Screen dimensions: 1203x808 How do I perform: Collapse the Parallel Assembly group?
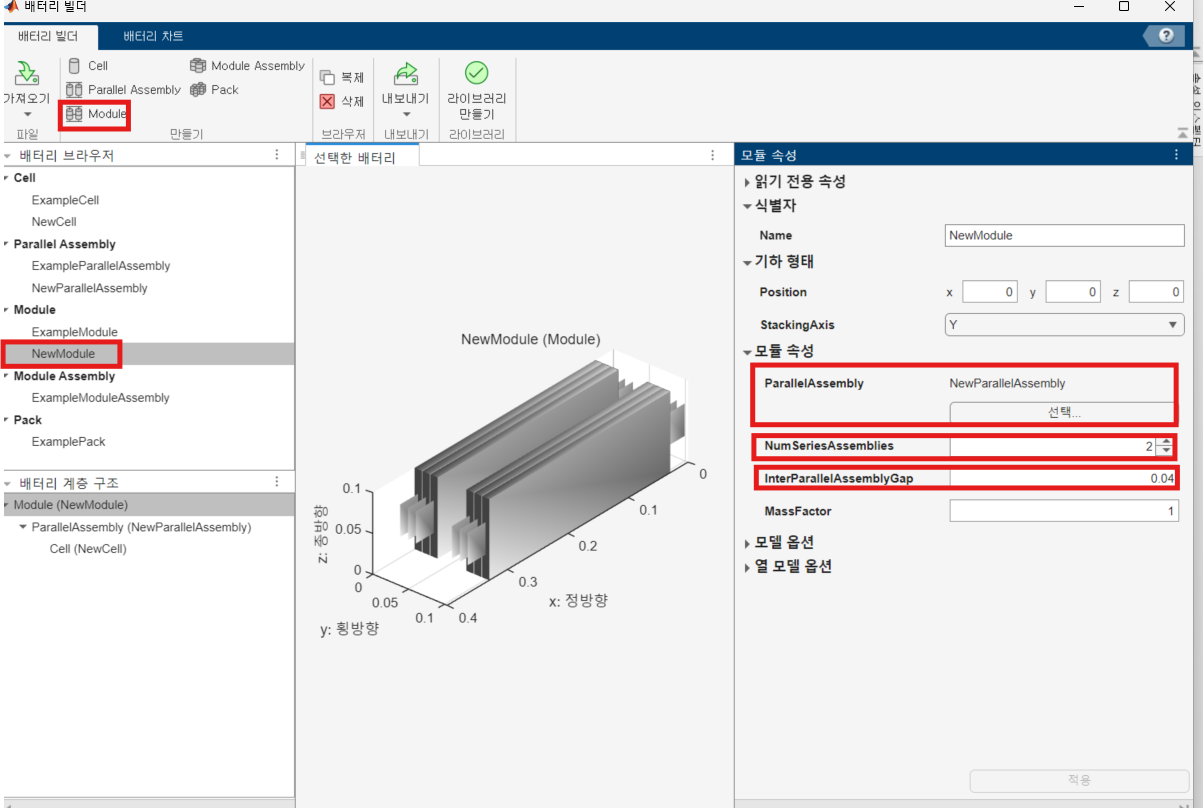[6, 243]
